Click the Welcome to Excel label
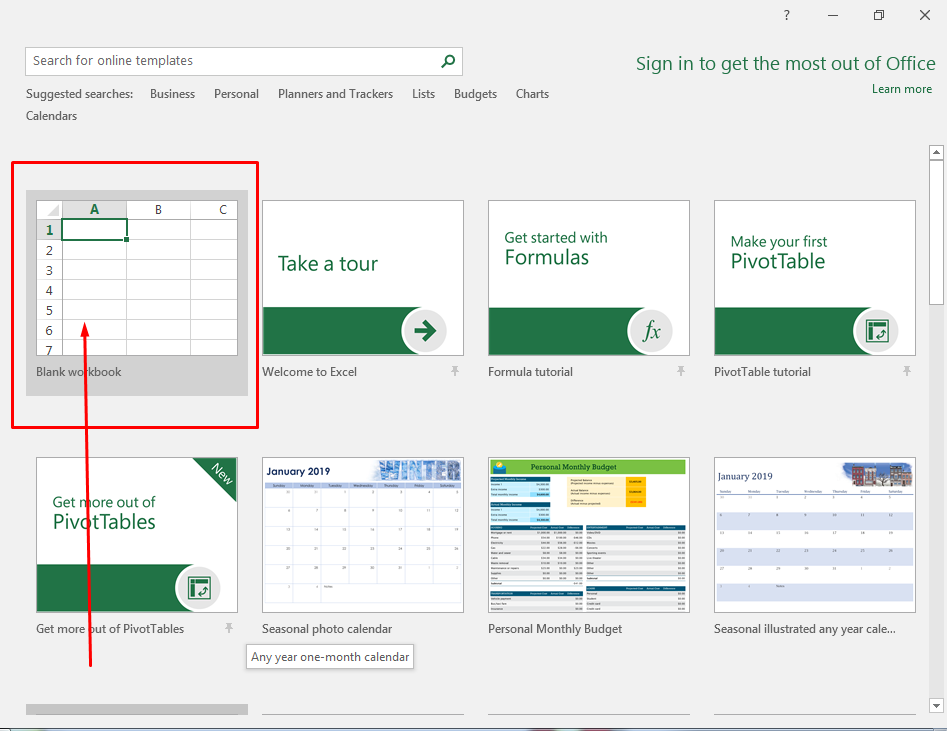947x731 pixels. (x=309, y=372)
